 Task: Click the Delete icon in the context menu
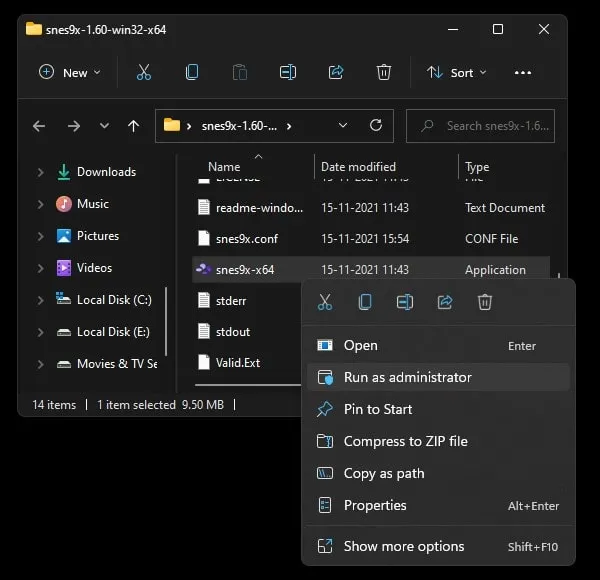485,302
